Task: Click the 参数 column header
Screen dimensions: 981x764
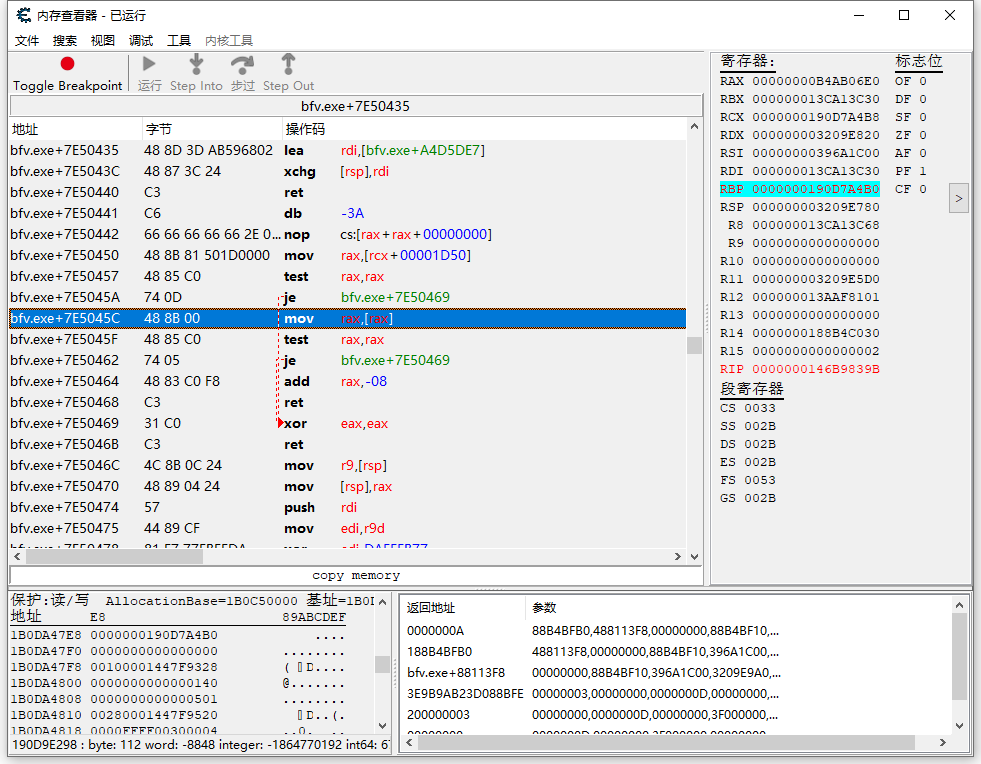Action: (738, 608)
